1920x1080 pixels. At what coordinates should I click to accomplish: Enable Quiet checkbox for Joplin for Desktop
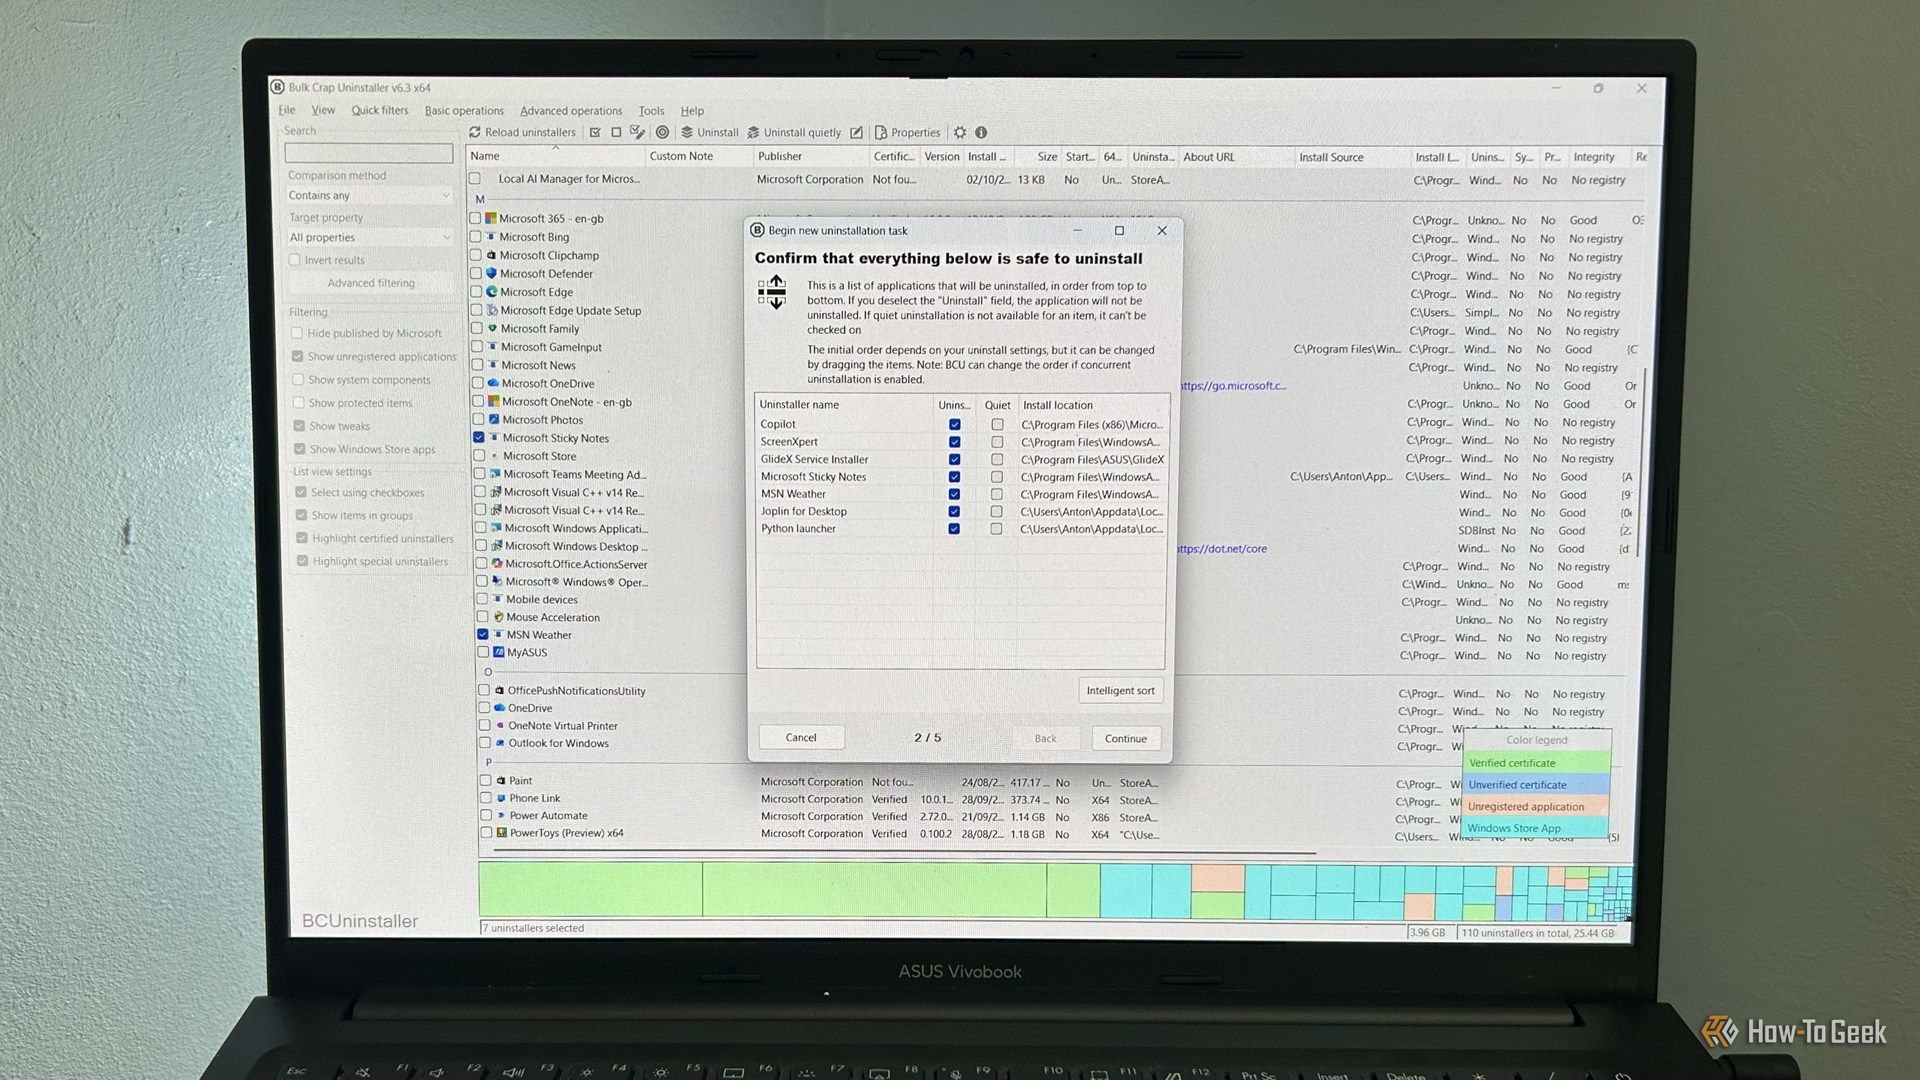click(x=996, y=511)
